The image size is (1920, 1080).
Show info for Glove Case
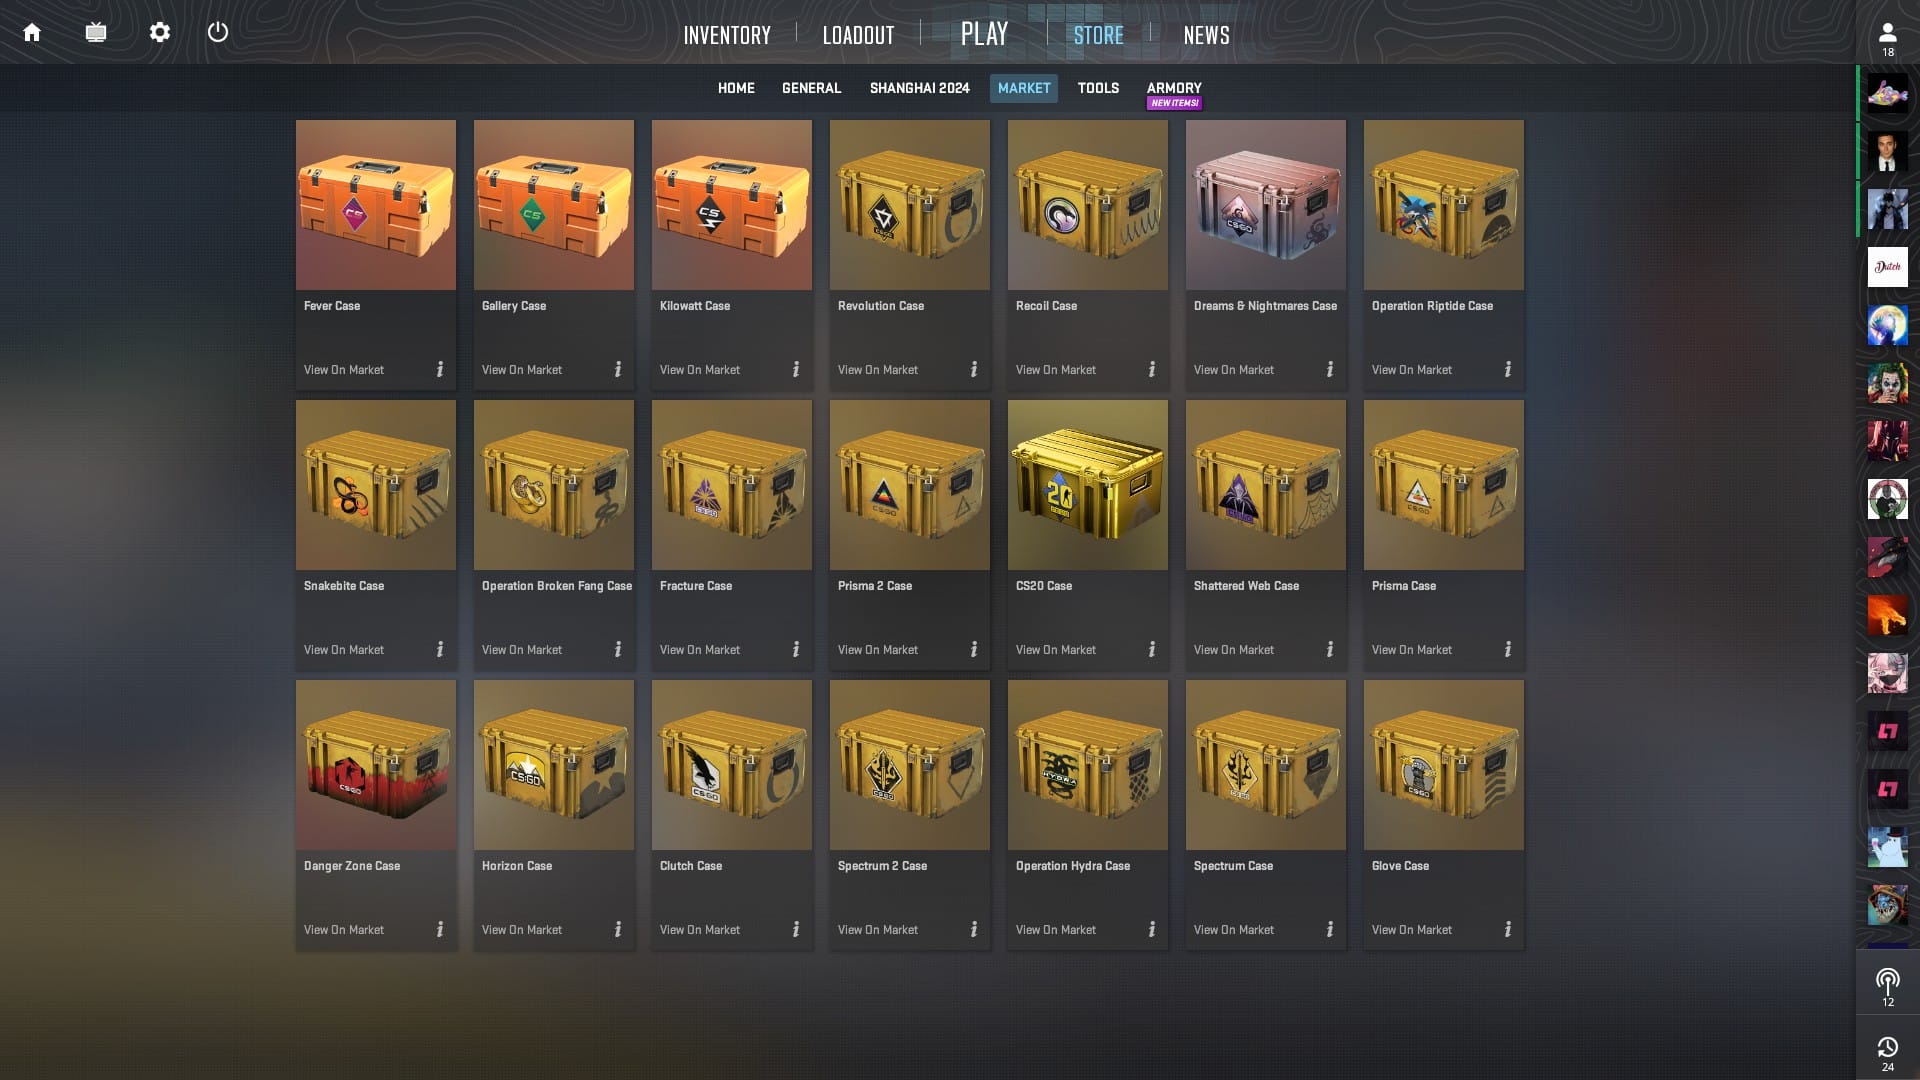point(1508,930)
